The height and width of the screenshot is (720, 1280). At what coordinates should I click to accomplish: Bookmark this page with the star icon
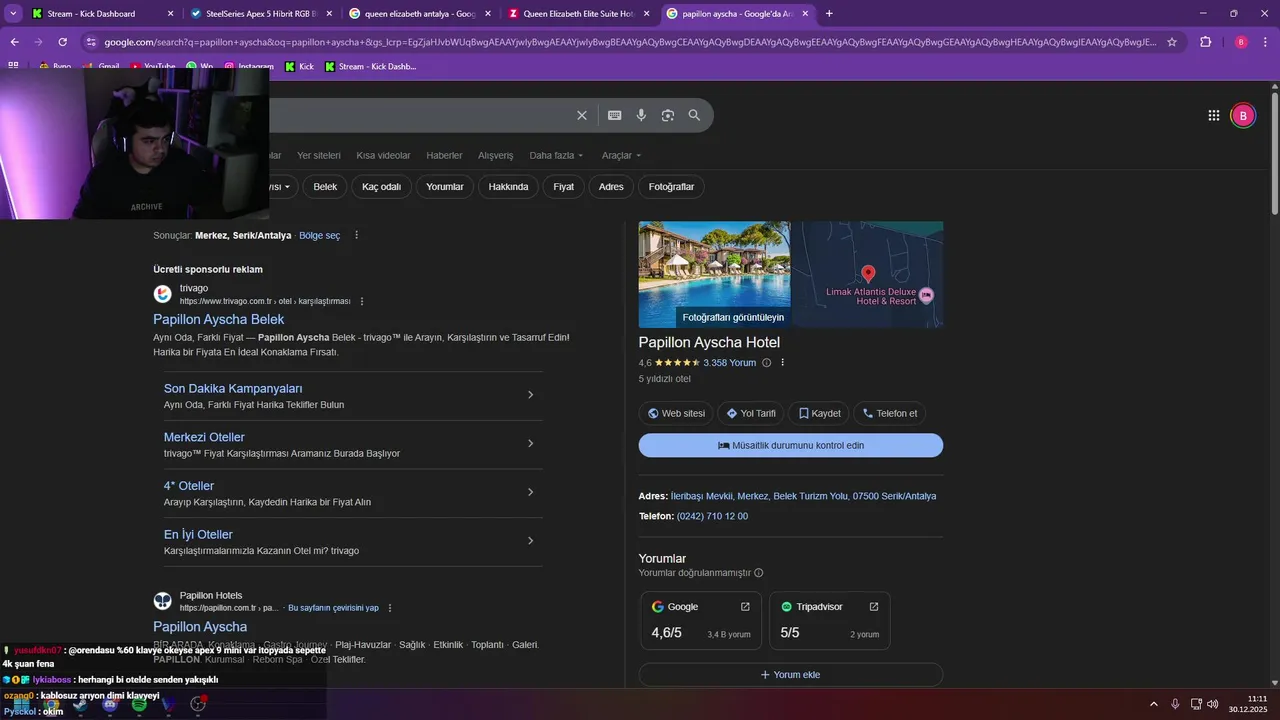pos(1172,42)
